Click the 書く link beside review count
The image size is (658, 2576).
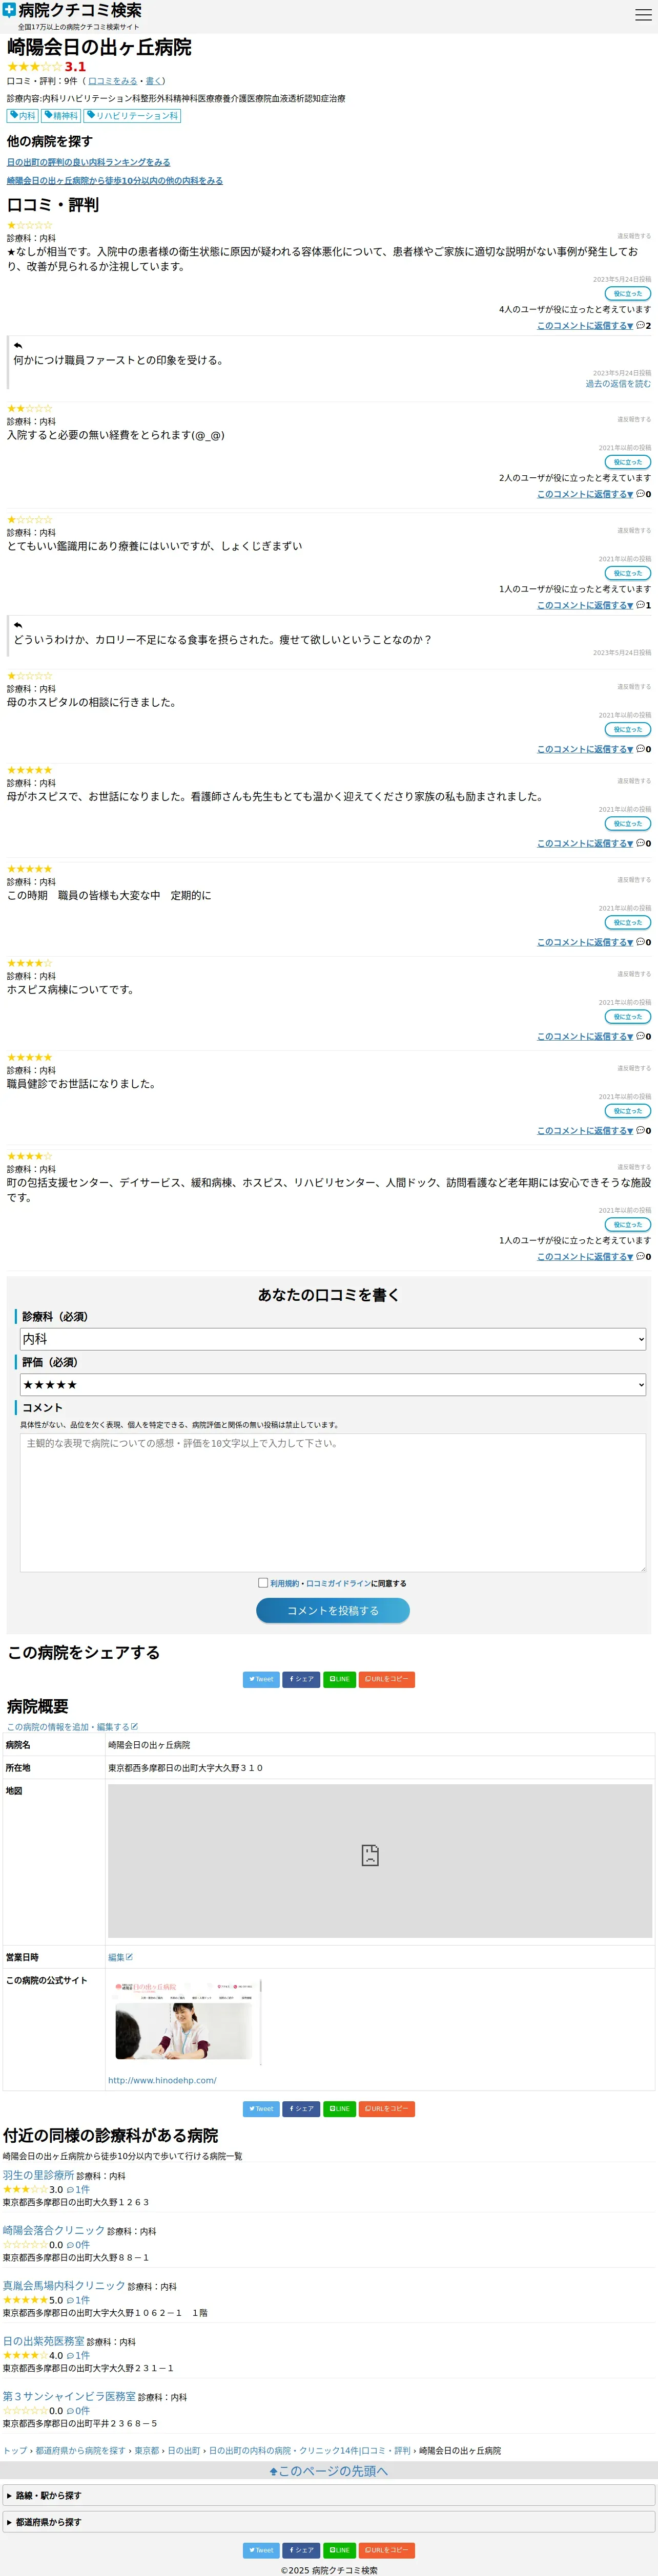(x=153, y=81)
